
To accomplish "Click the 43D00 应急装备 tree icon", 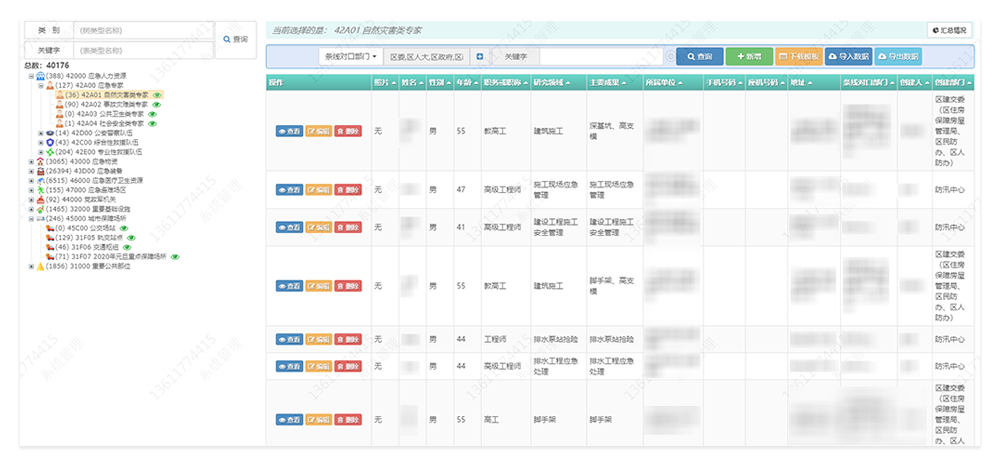I will (40, 171).
